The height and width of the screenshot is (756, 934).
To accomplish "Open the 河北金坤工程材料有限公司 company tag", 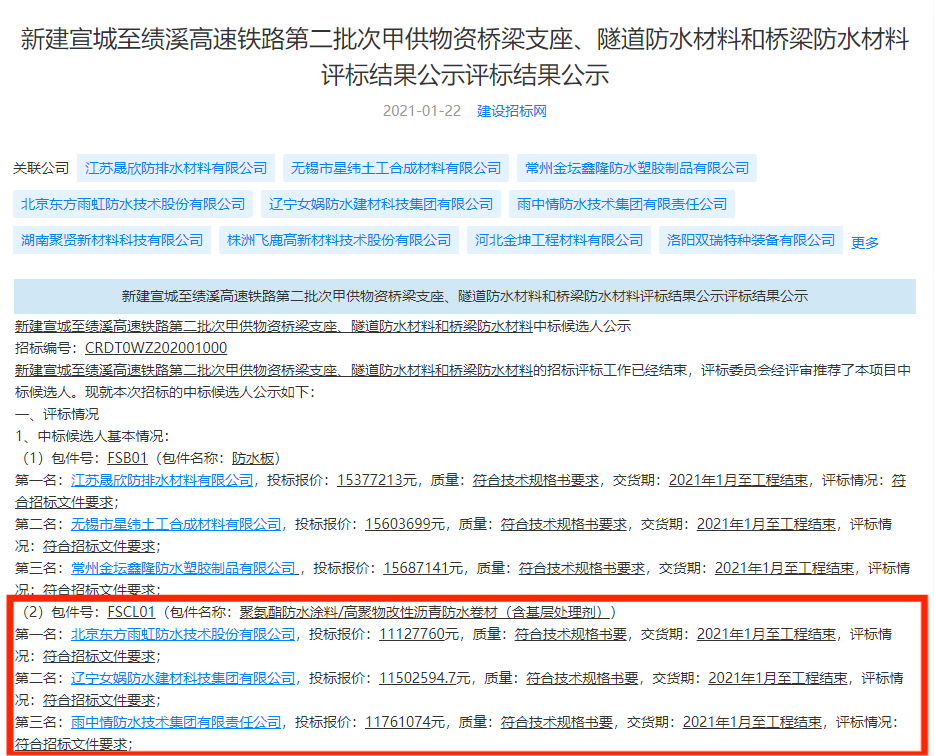I will click(559, 240).
